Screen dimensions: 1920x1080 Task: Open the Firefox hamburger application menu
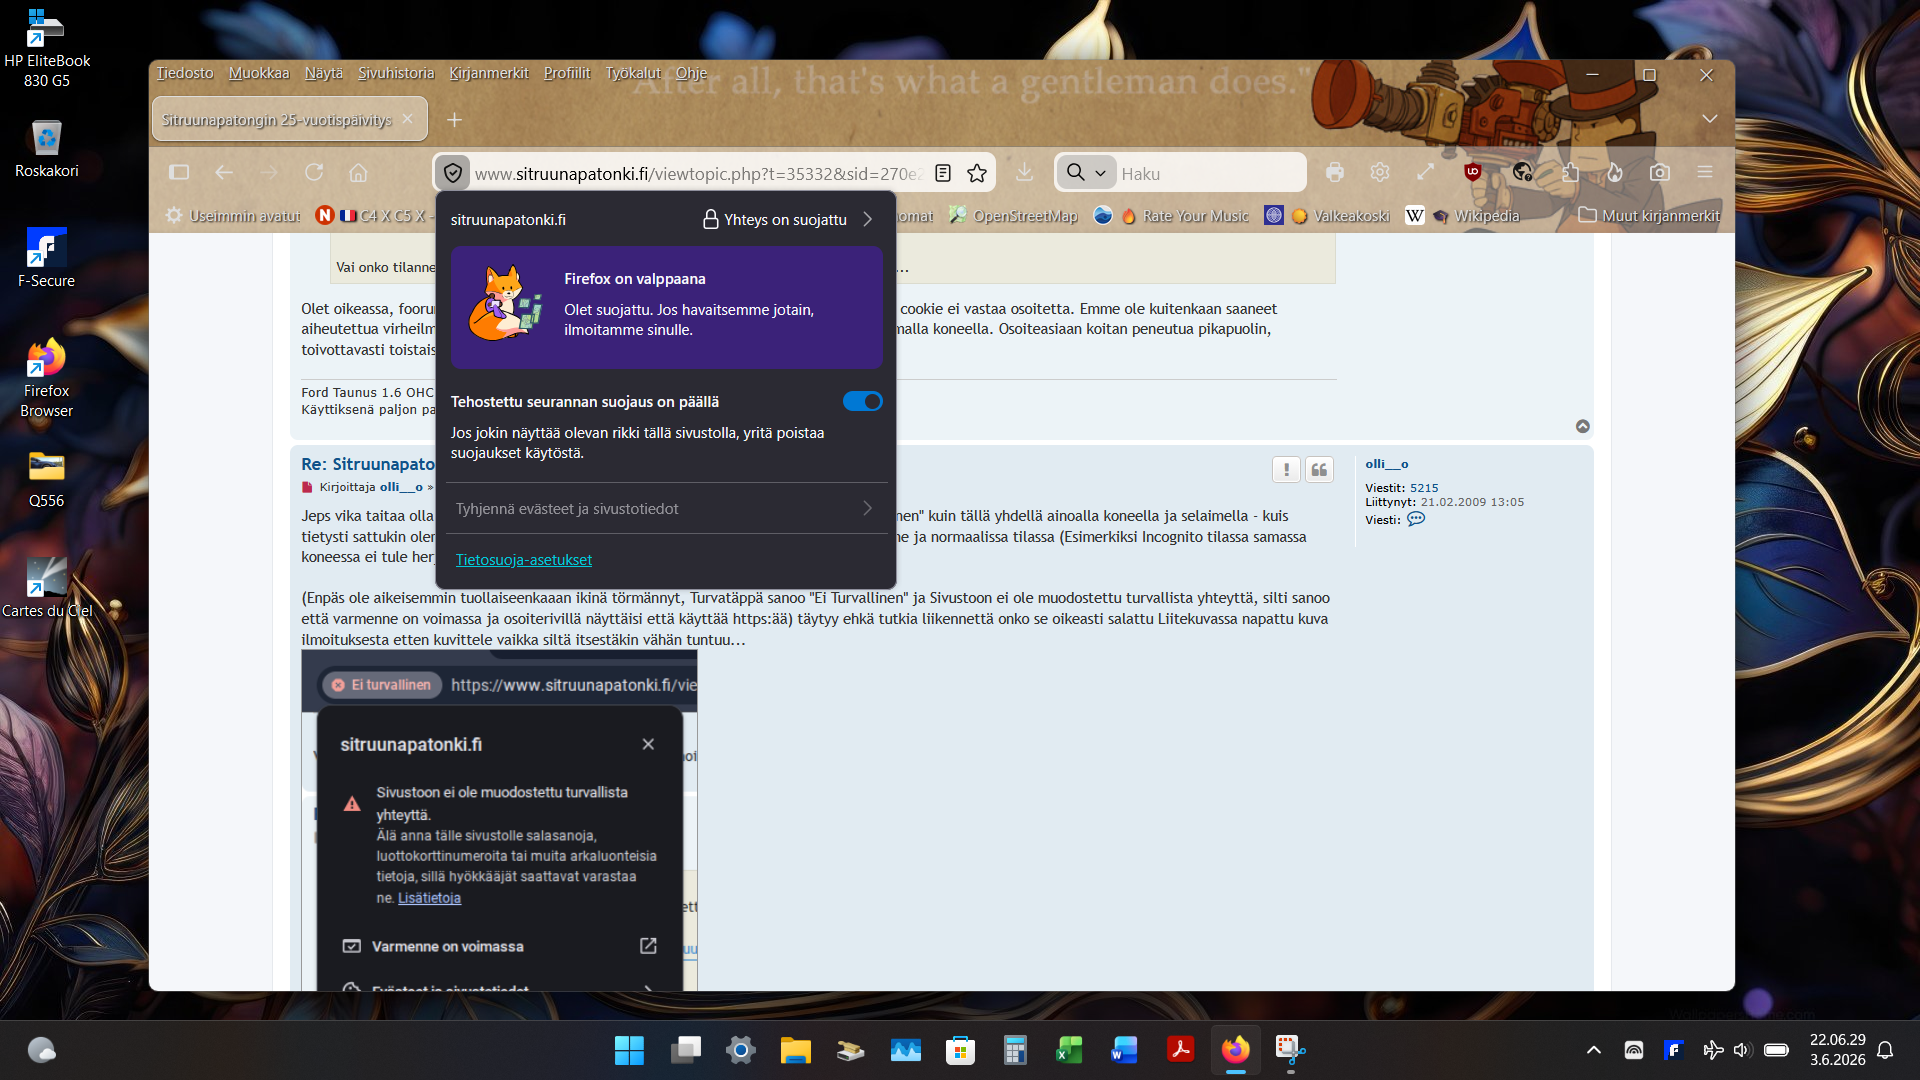(x=1705, y=173)
